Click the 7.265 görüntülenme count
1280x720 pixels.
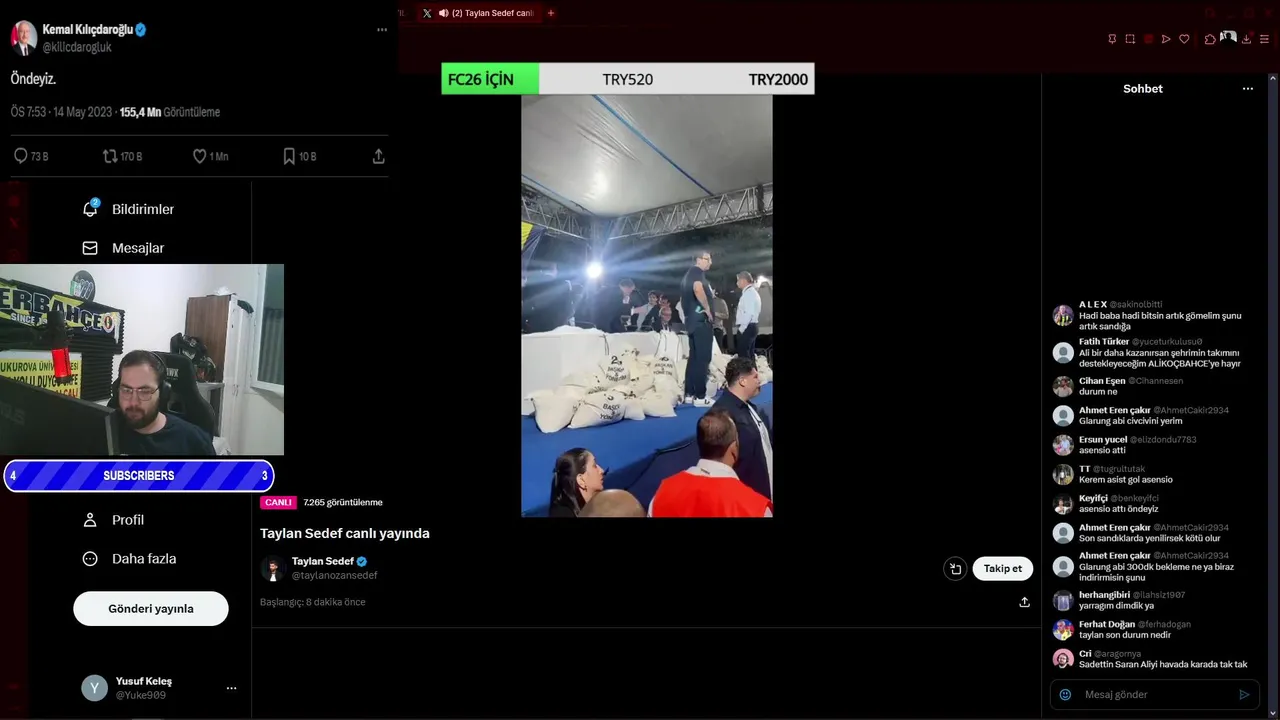pos(343,502)
